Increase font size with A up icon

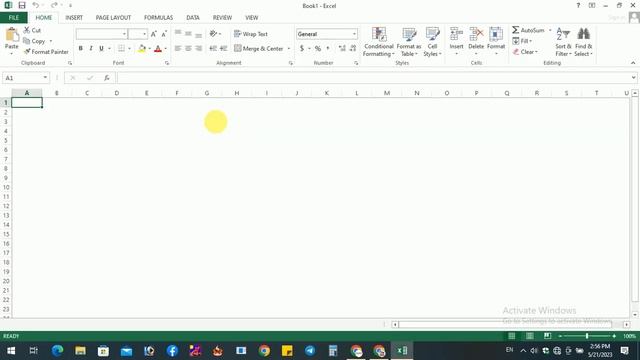[x=153, y=34]
